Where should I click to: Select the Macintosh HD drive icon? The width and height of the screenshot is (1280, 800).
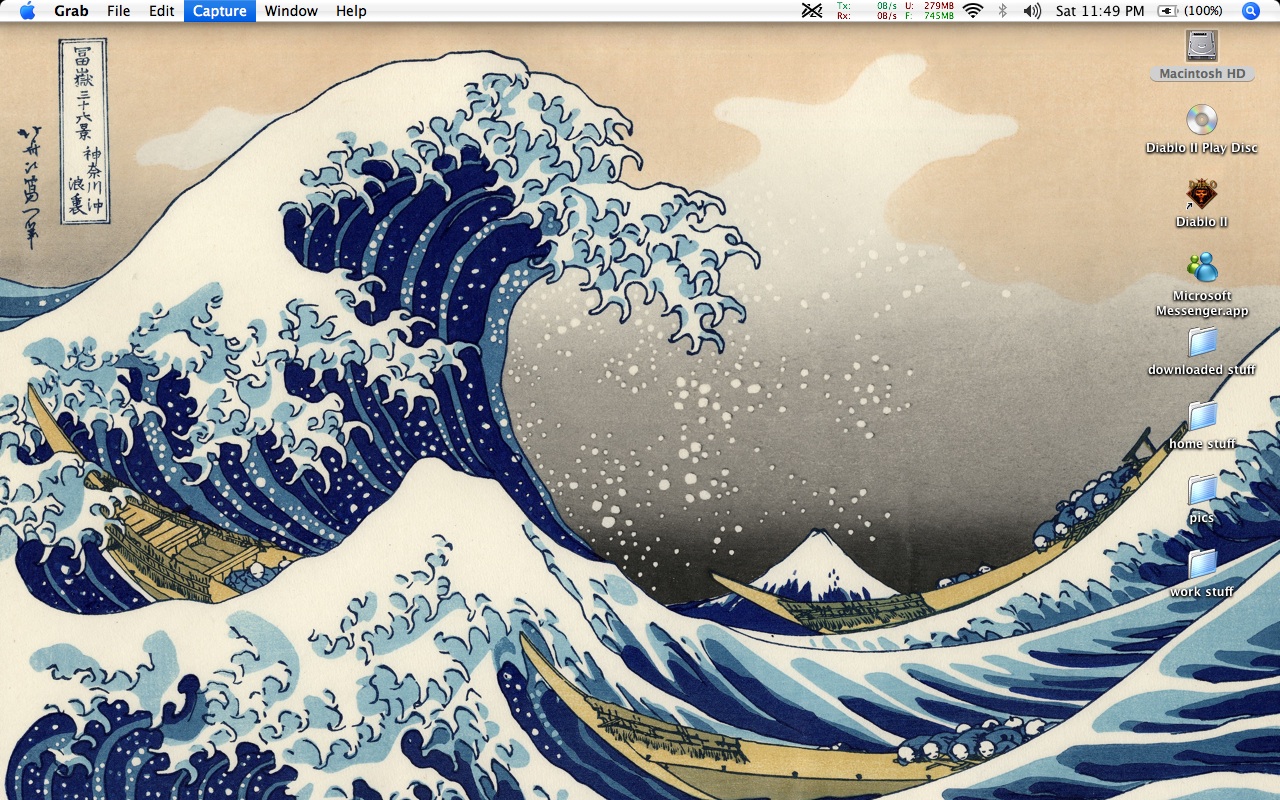pyautogui.click(x=1202, y=46)
